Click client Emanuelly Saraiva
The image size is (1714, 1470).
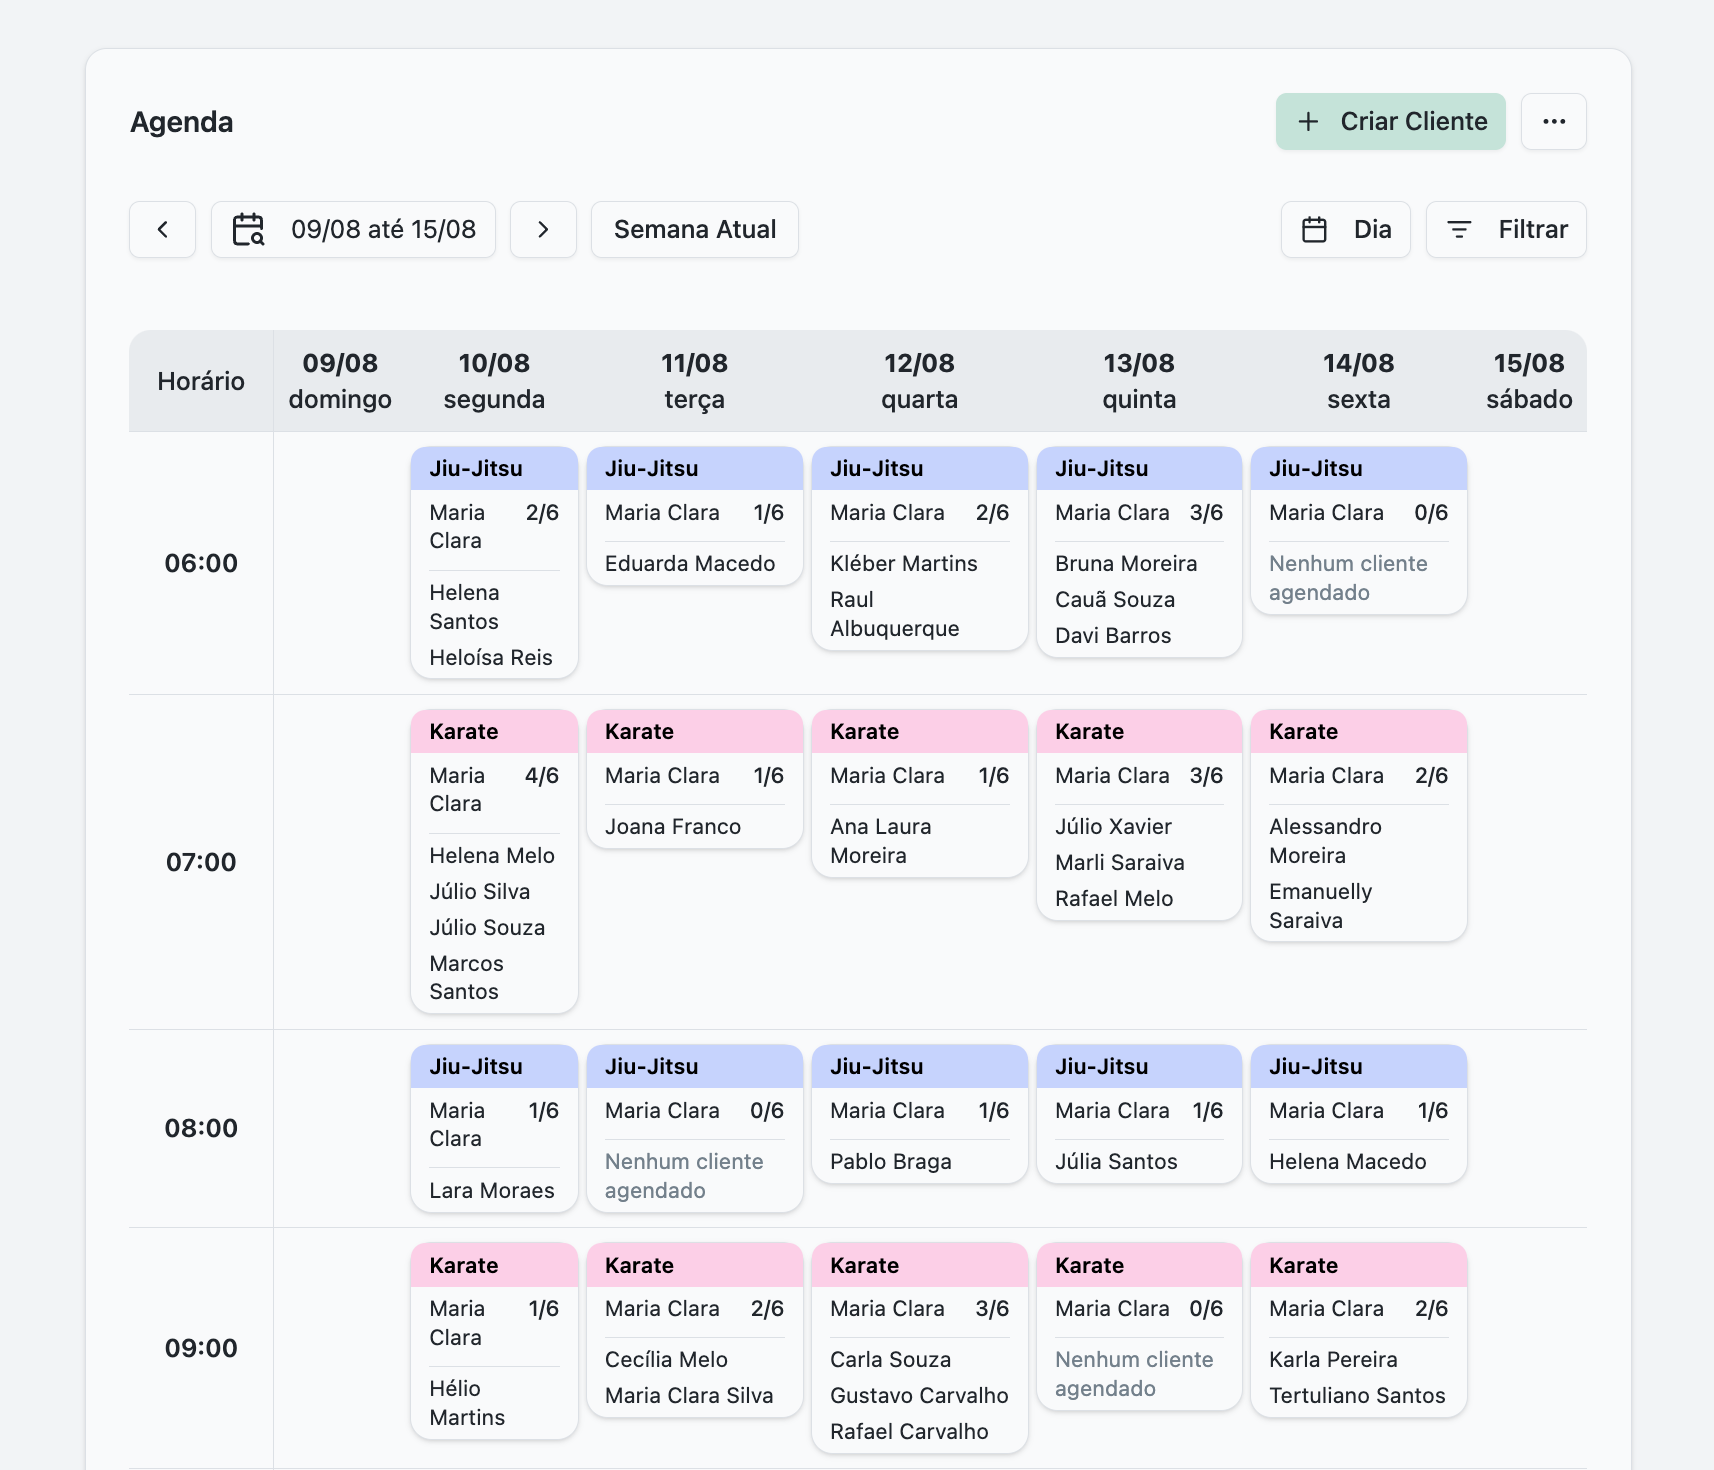point(1320,906)
